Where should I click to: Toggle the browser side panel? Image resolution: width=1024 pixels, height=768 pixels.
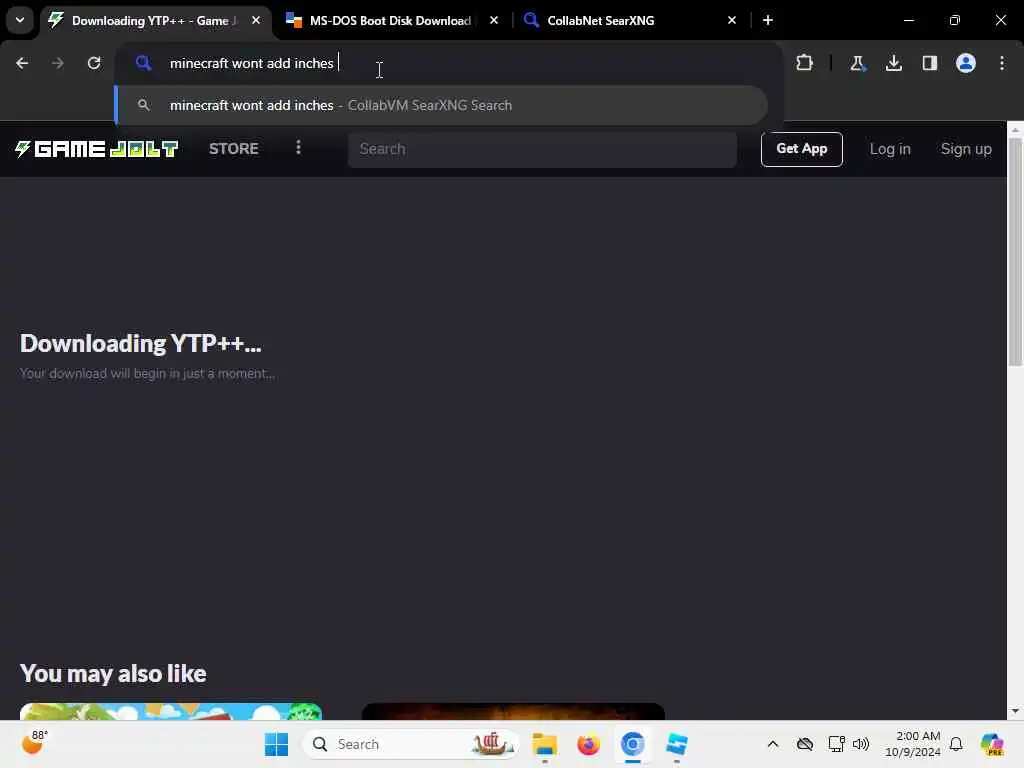click(930, 63)
